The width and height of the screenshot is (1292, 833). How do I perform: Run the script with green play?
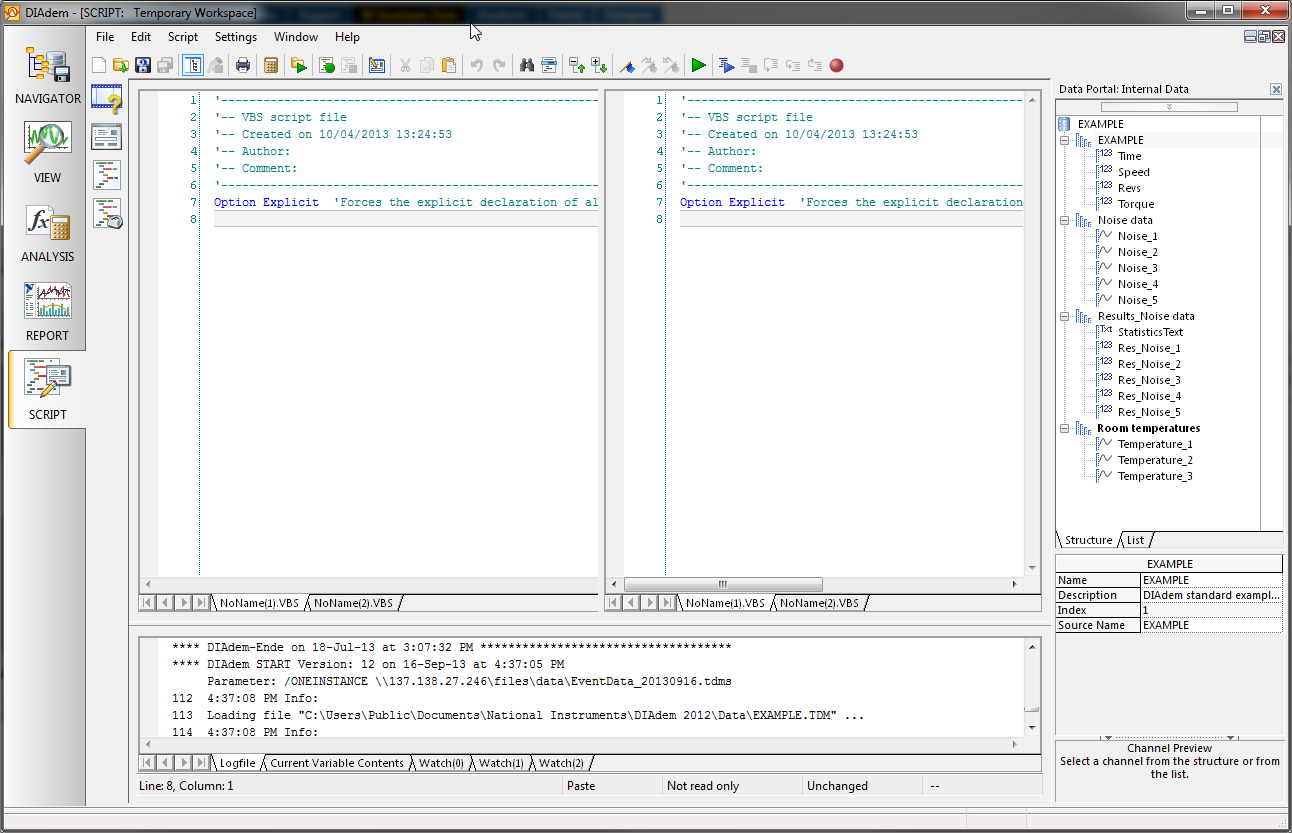pos(698,65)
